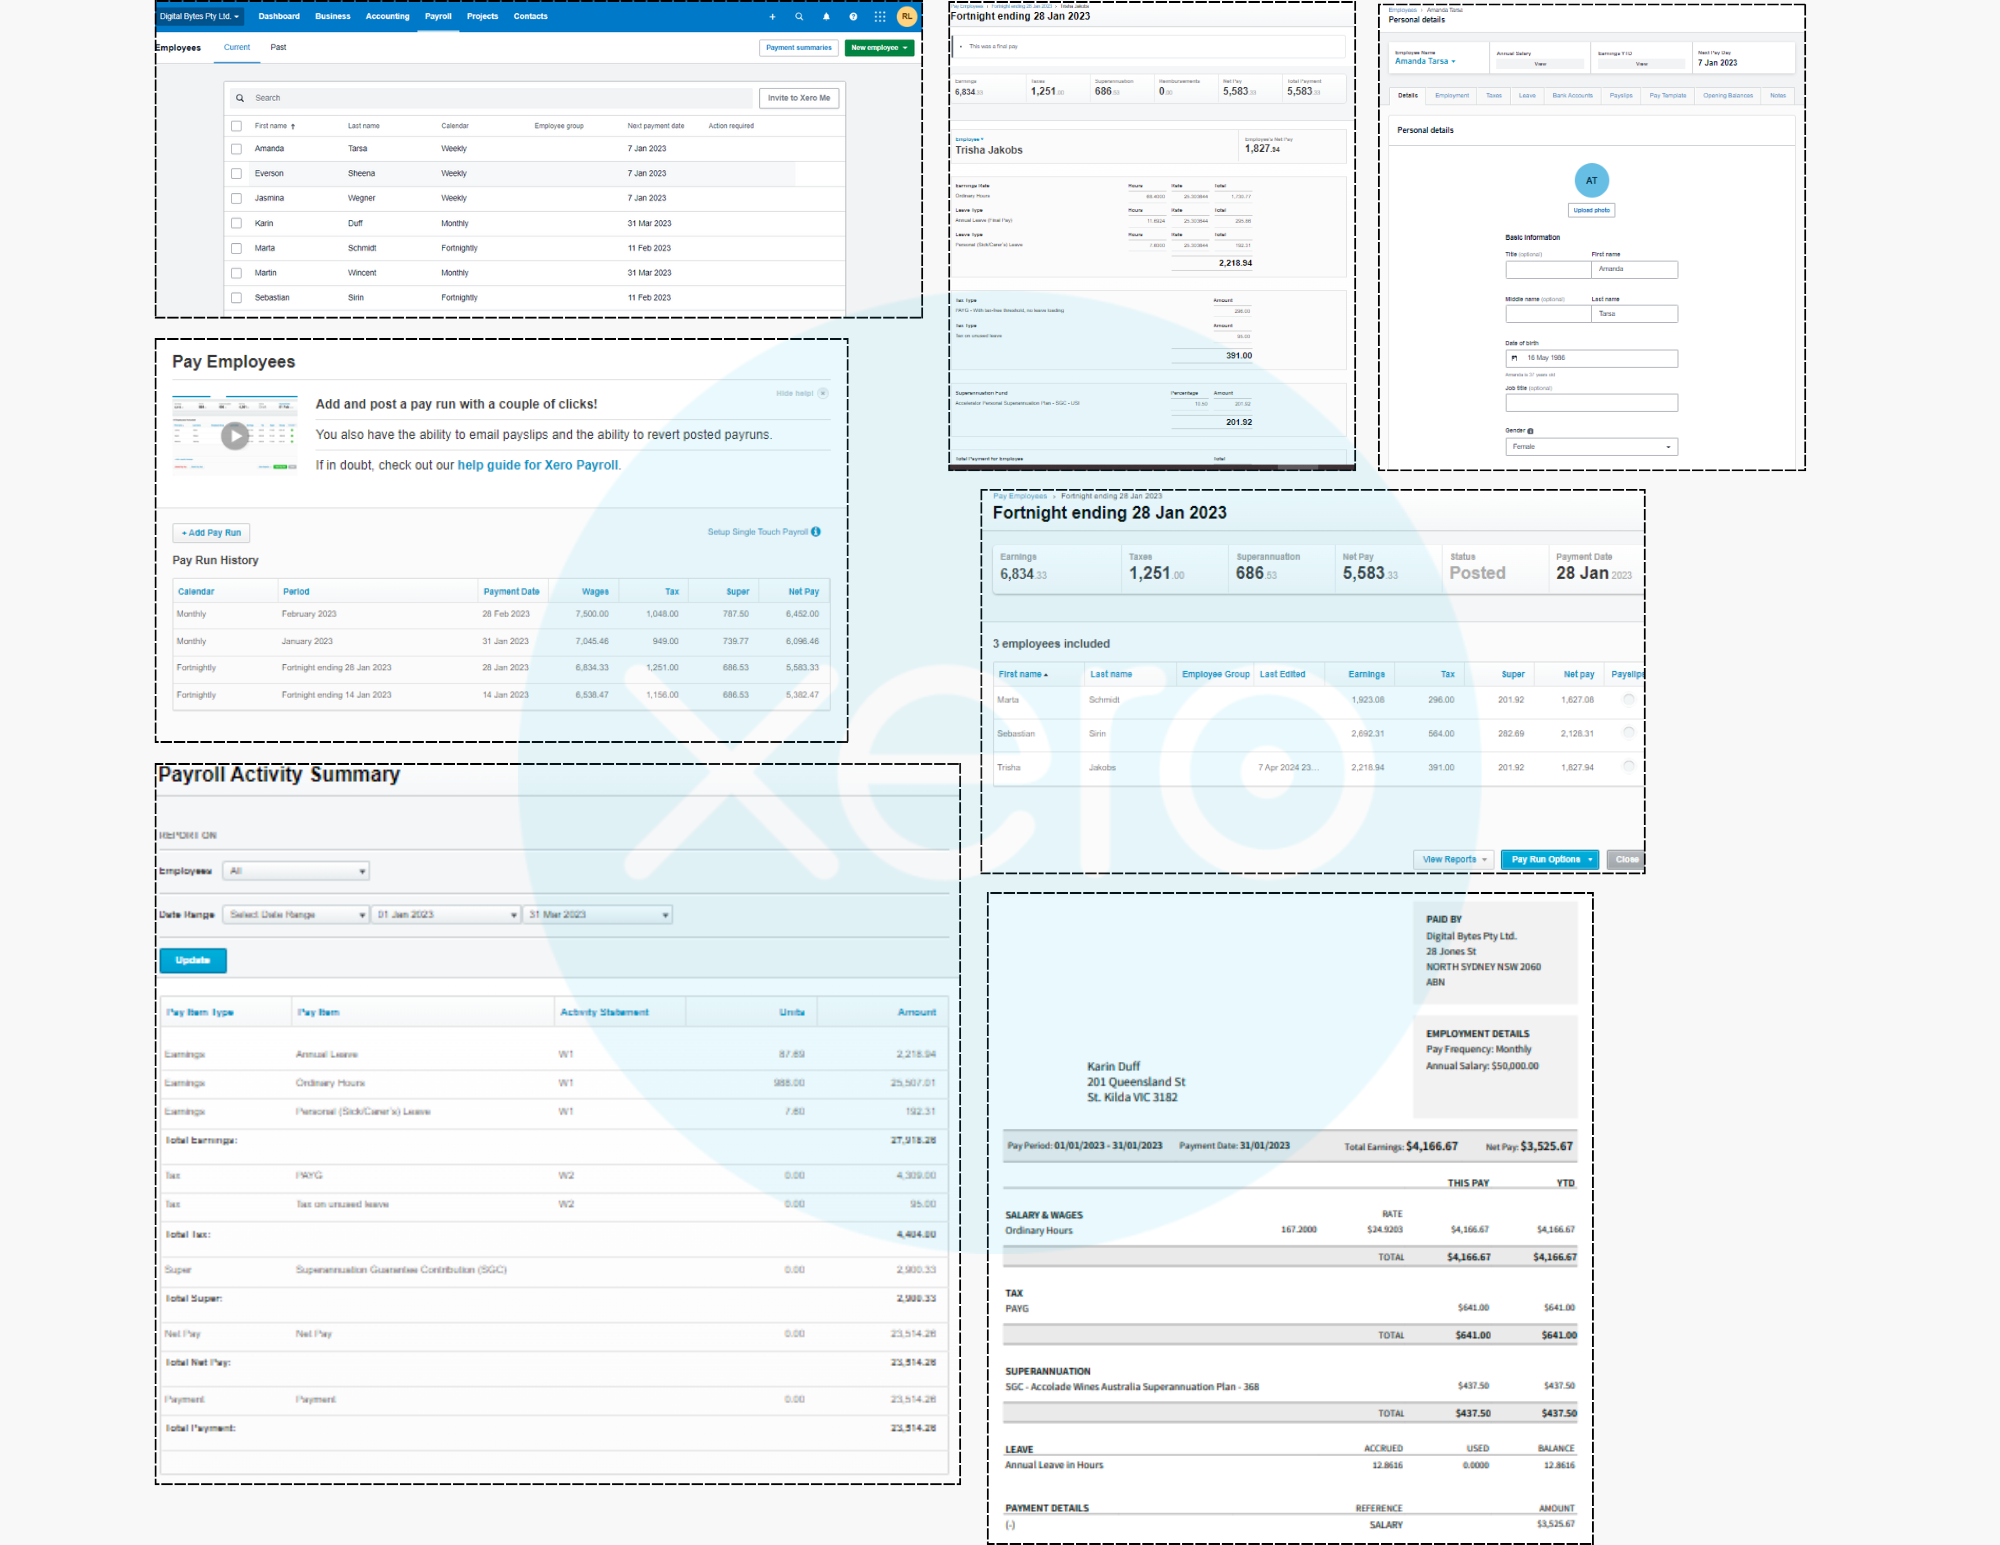
Task: Click the plus create-new icon in header
Action: point(772,17)
